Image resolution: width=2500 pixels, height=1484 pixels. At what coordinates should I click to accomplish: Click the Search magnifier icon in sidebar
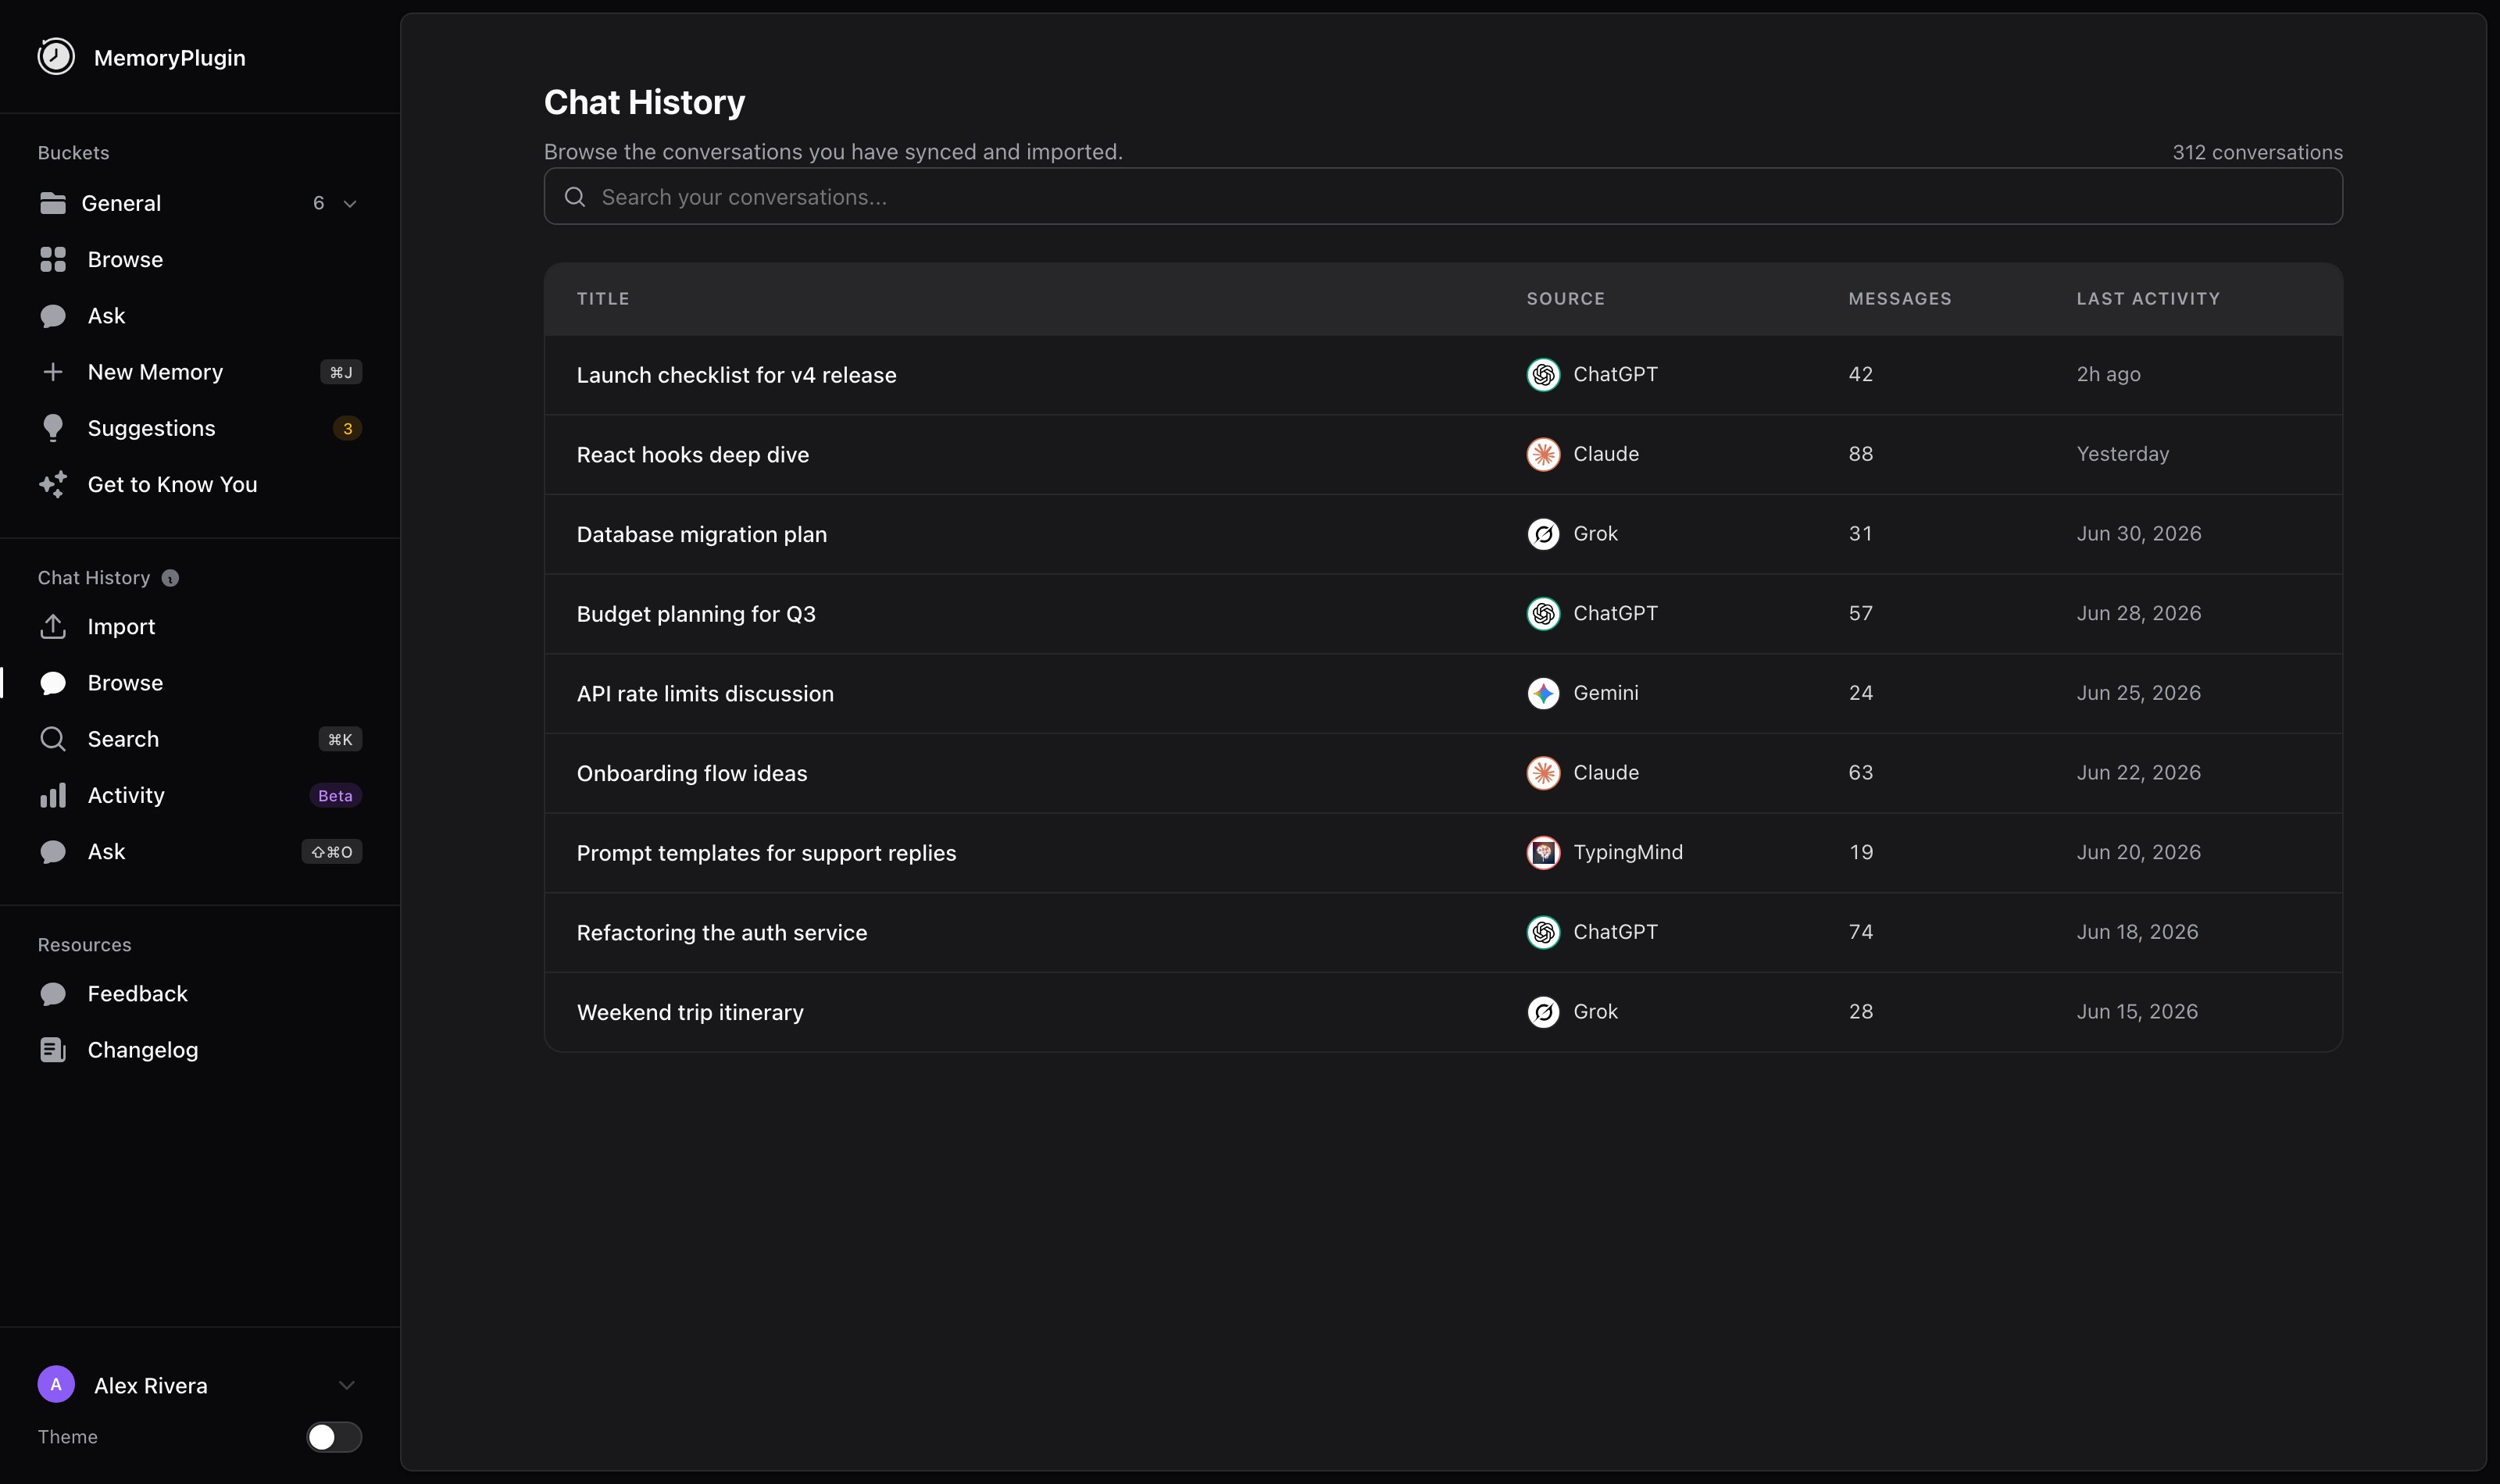[x=53, y=739]
